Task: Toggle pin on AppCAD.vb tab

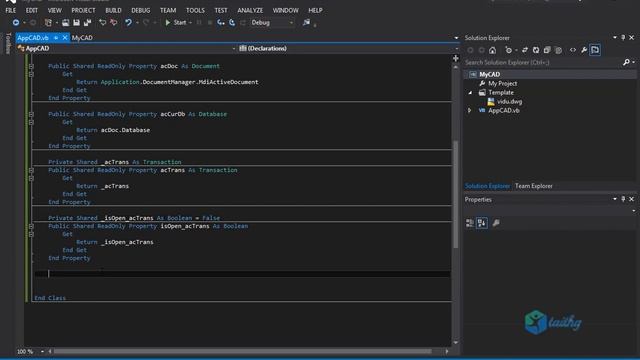Action: (x=56, y=38)
